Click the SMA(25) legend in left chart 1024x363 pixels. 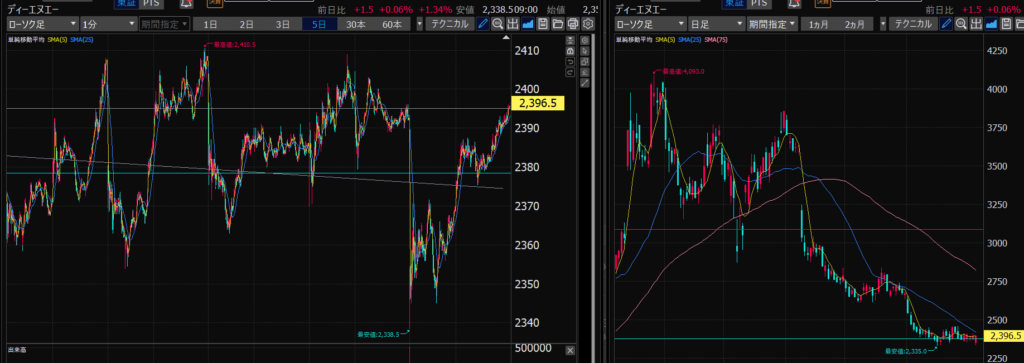click(82, 40)
